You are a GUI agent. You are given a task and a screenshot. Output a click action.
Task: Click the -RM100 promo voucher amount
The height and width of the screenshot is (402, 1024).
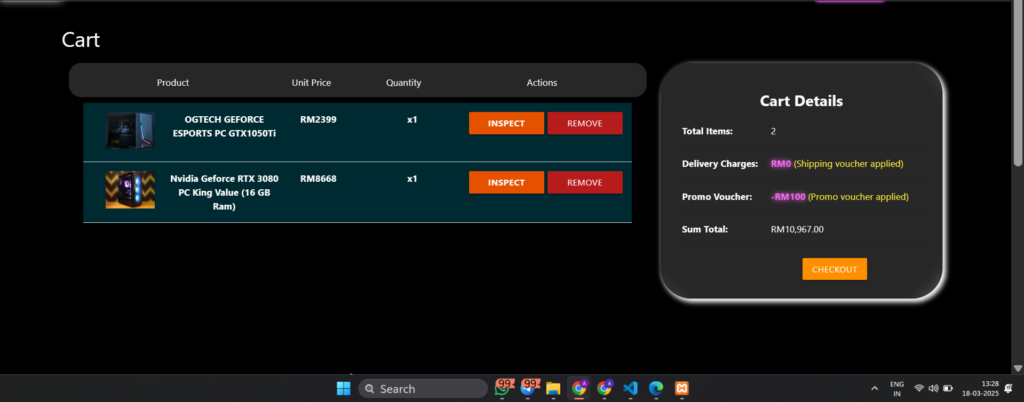(788, 196)
